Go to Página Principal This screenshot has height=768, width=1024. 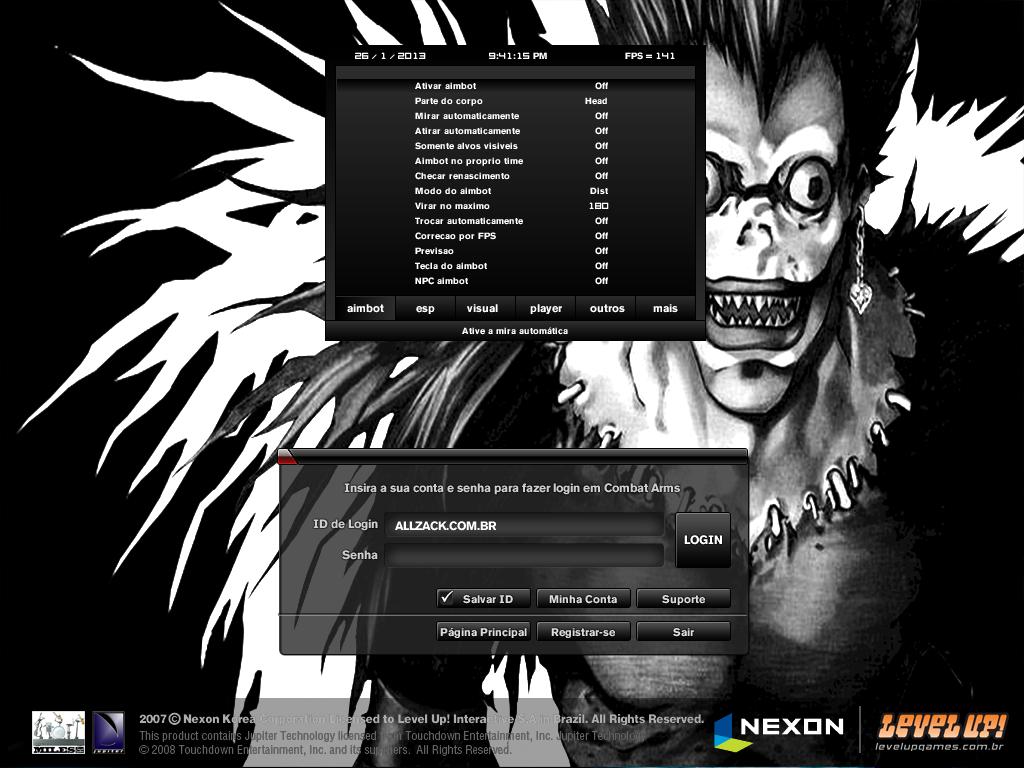pyautogui.click(x=483, y=632)
